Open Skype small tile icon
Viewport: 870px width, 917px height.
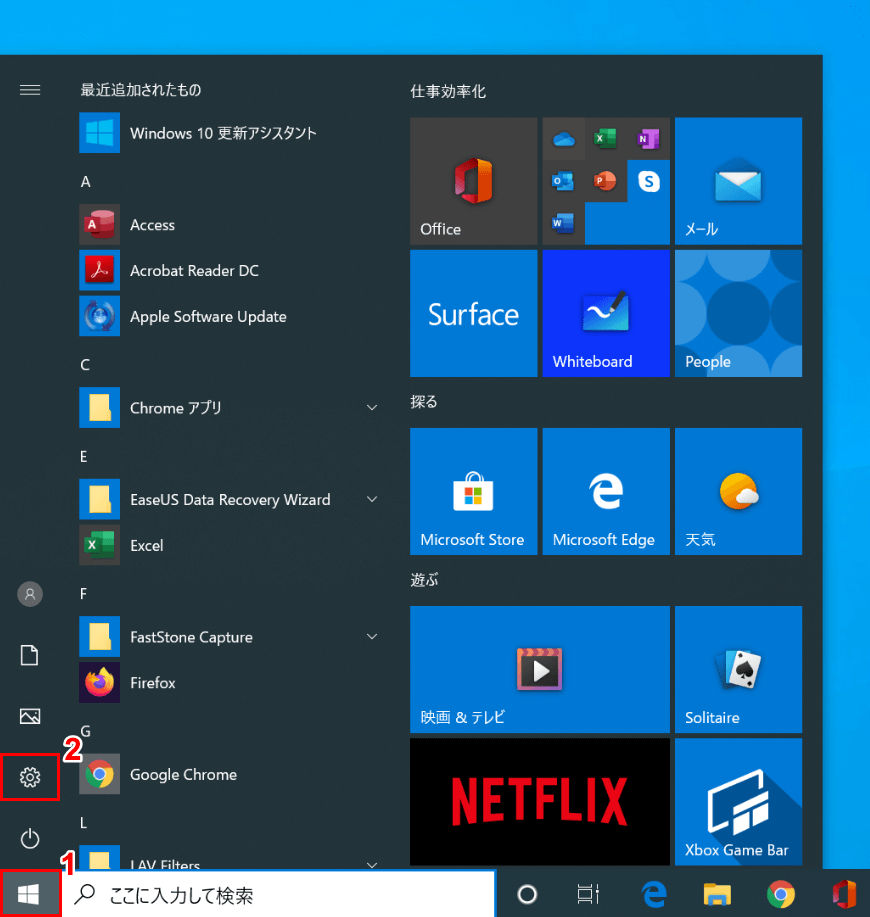click(648, 181)
